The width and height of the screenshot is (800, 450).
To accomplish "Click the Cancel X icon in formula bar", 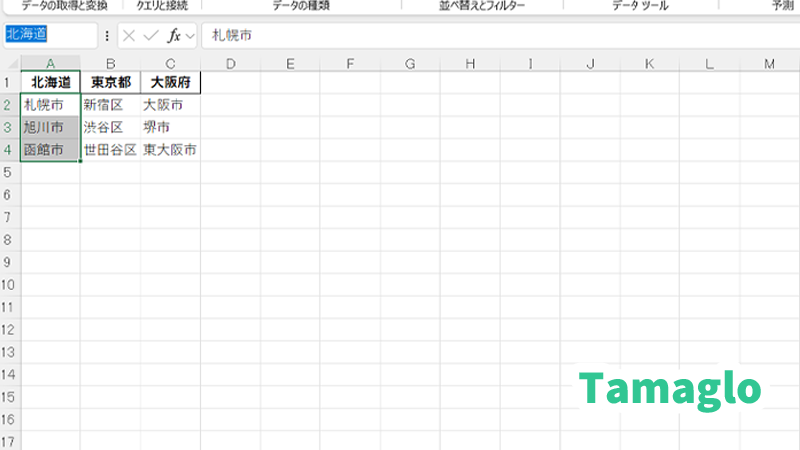I will point(129,36).
